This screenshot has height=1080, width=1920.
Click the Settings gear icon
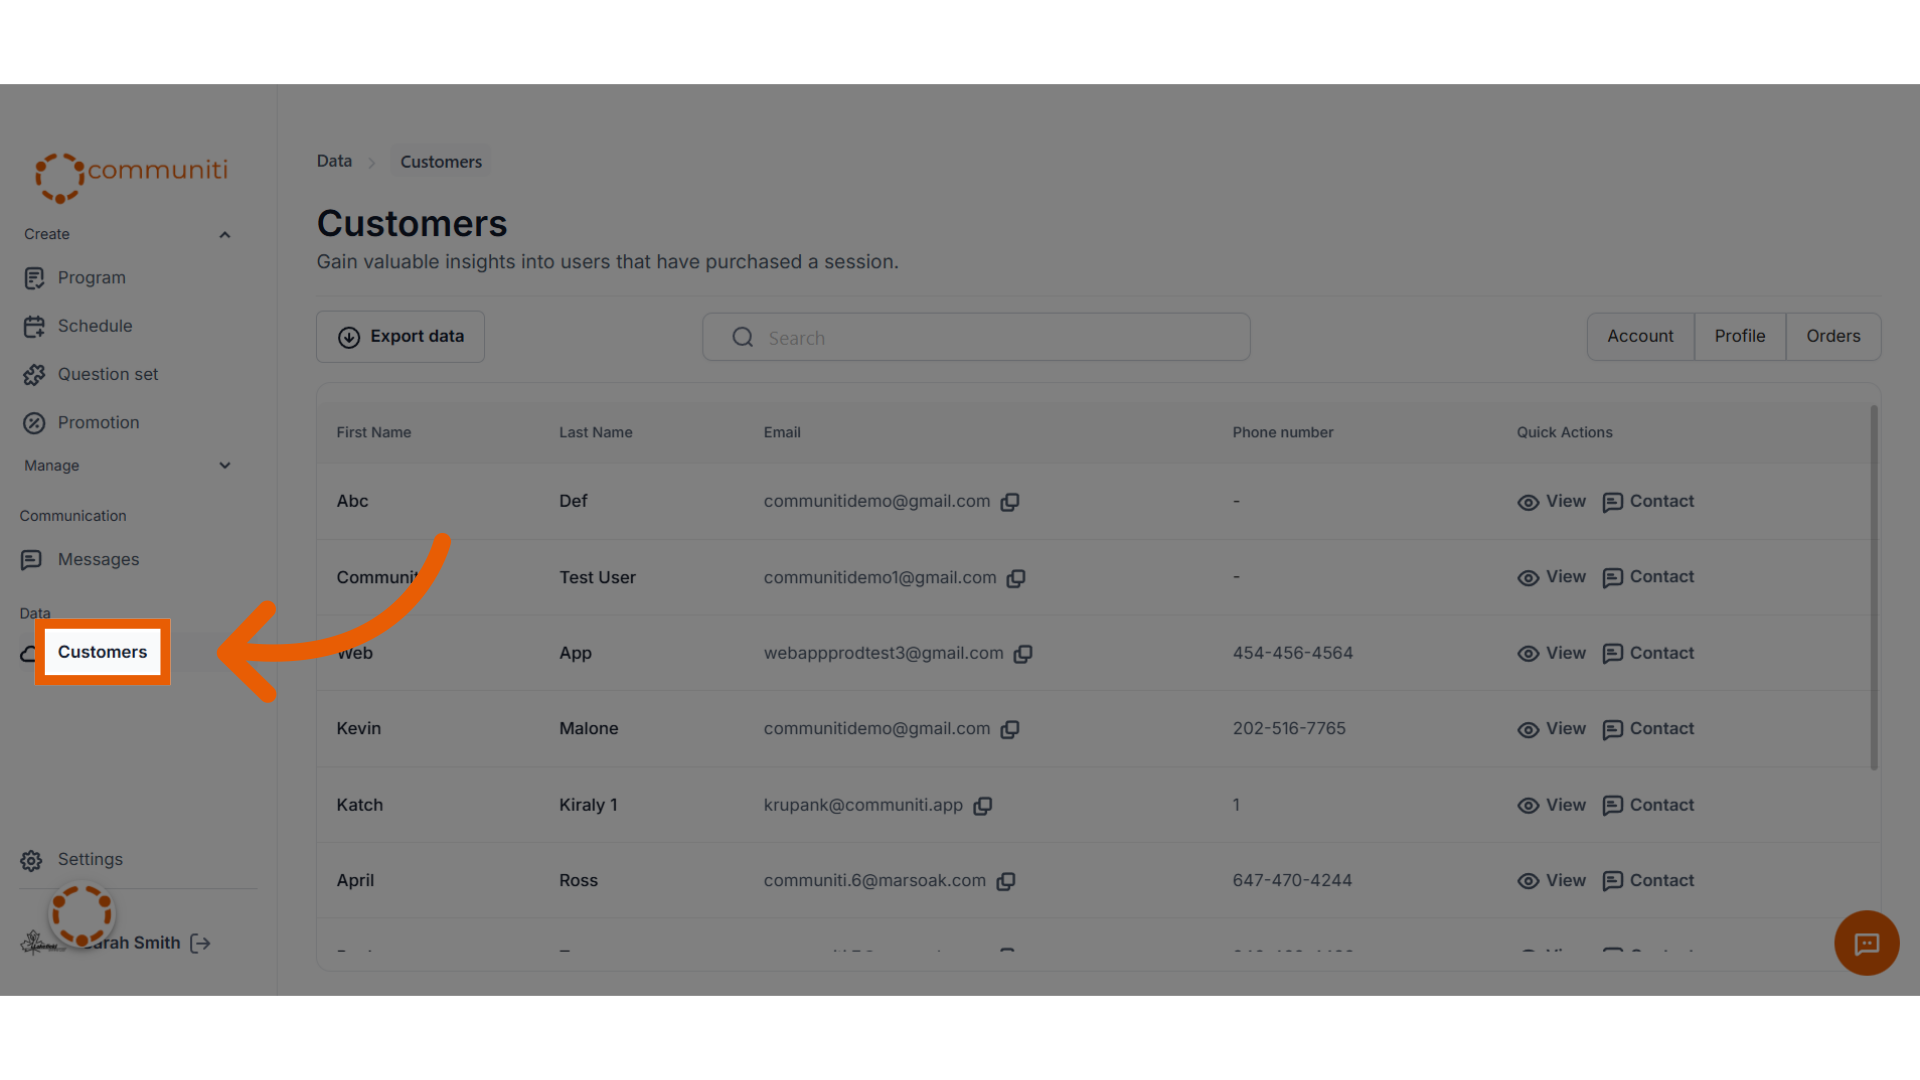[x=32, y=860]
